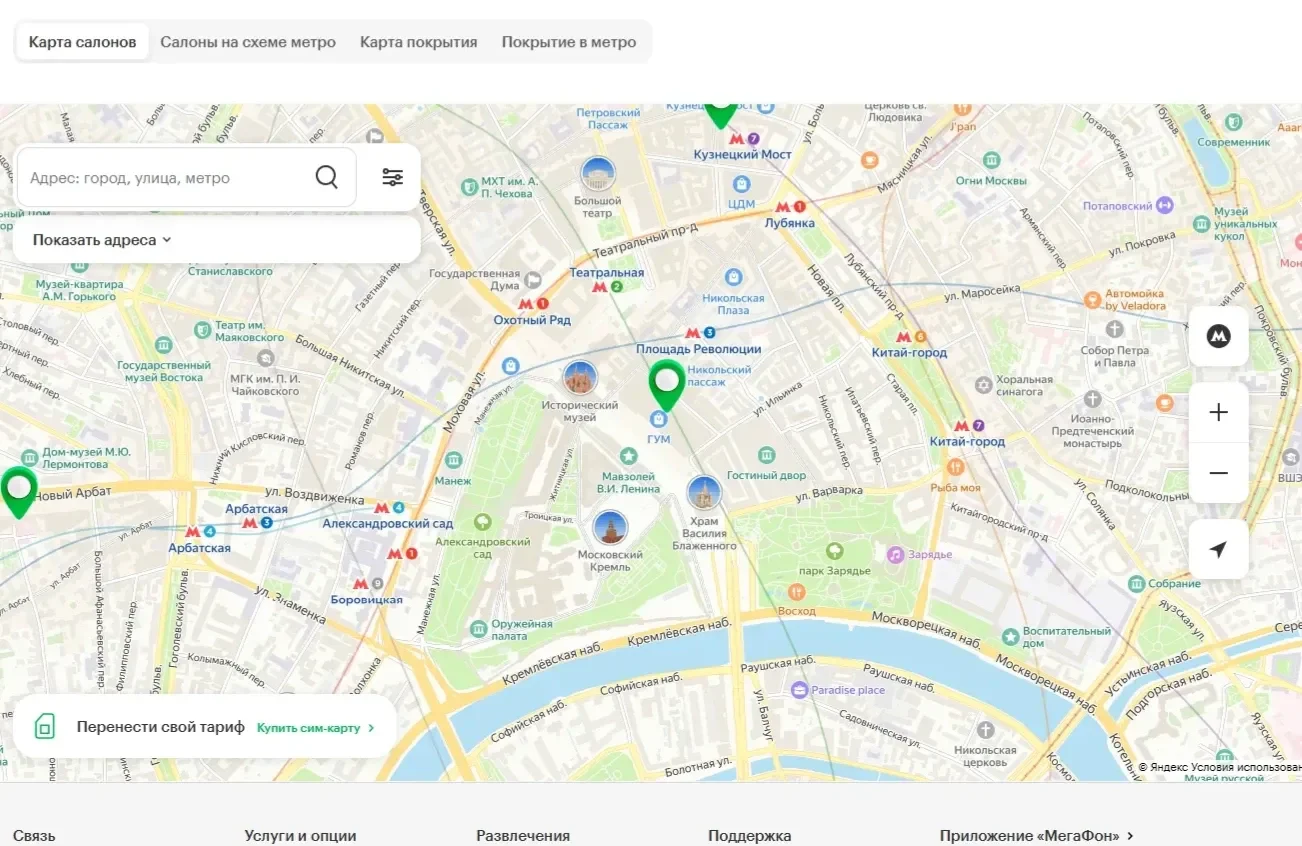Click the SIM card icon in banner
Viewport: 1302px width, 846px height.
coord(45,727)
